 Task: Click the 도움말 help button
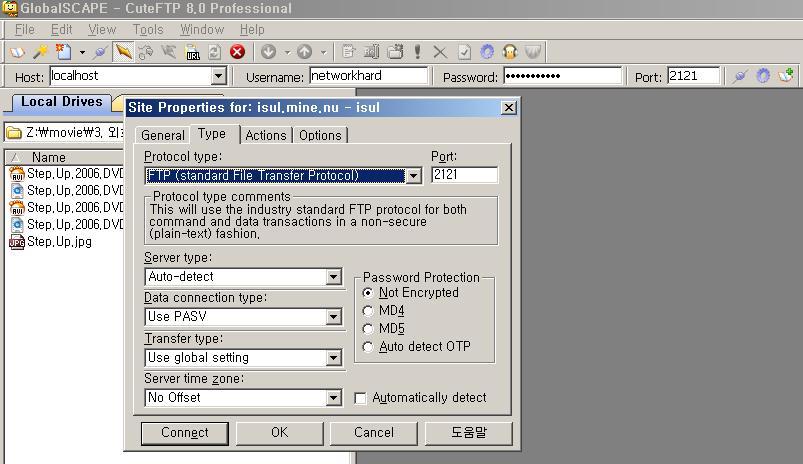469,433
